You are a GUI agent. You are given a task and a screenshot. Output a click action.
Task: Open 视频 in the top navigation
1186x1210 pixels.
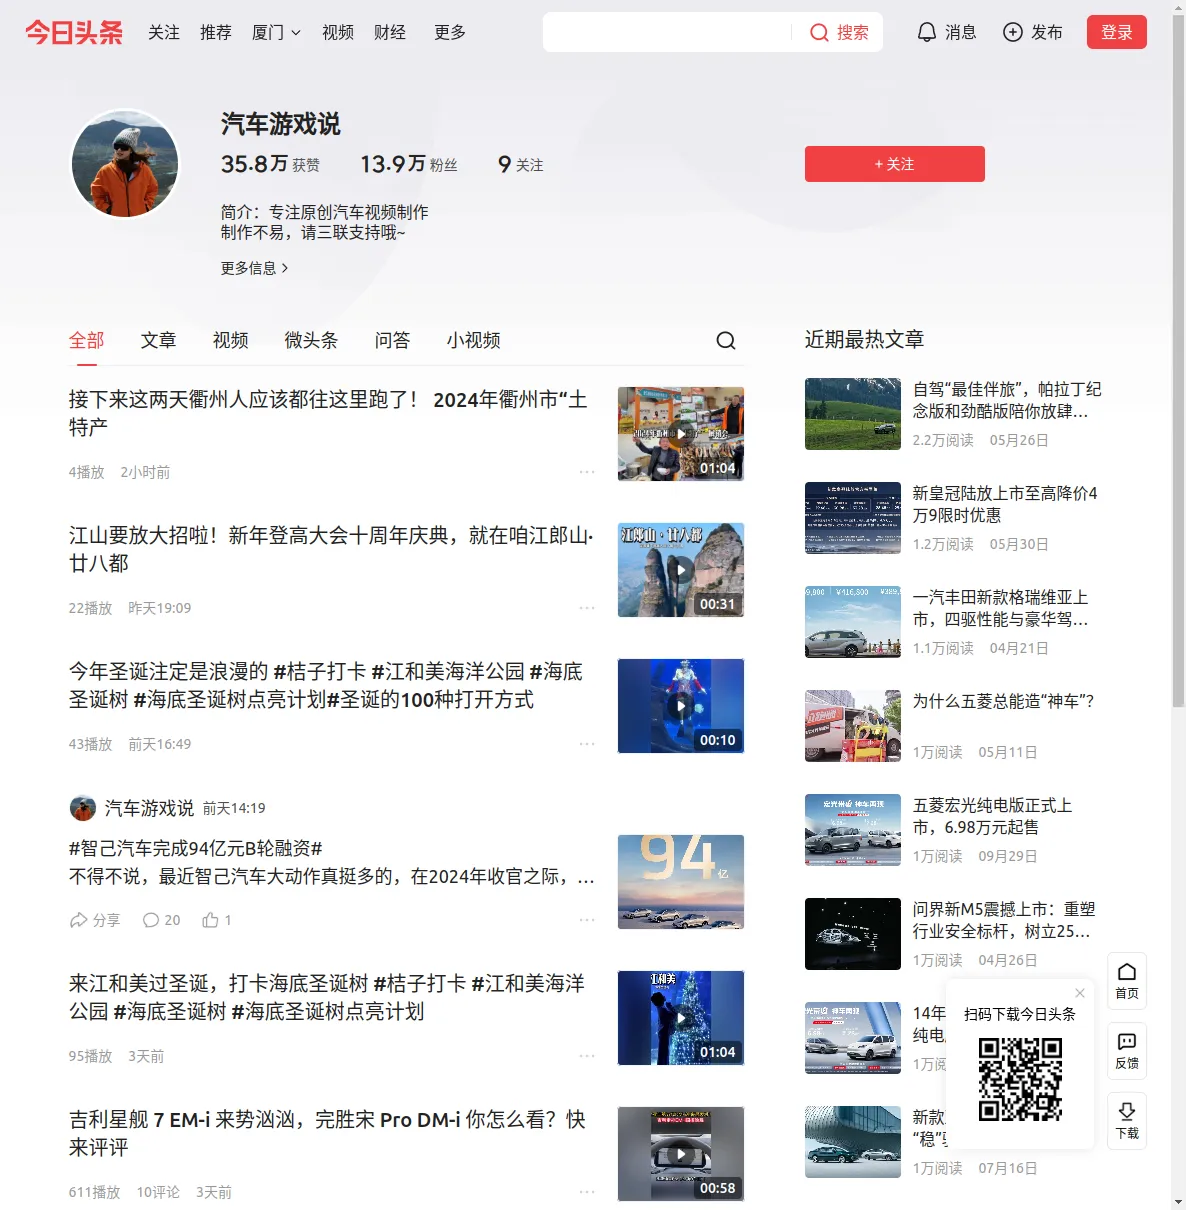pos(338,33)
